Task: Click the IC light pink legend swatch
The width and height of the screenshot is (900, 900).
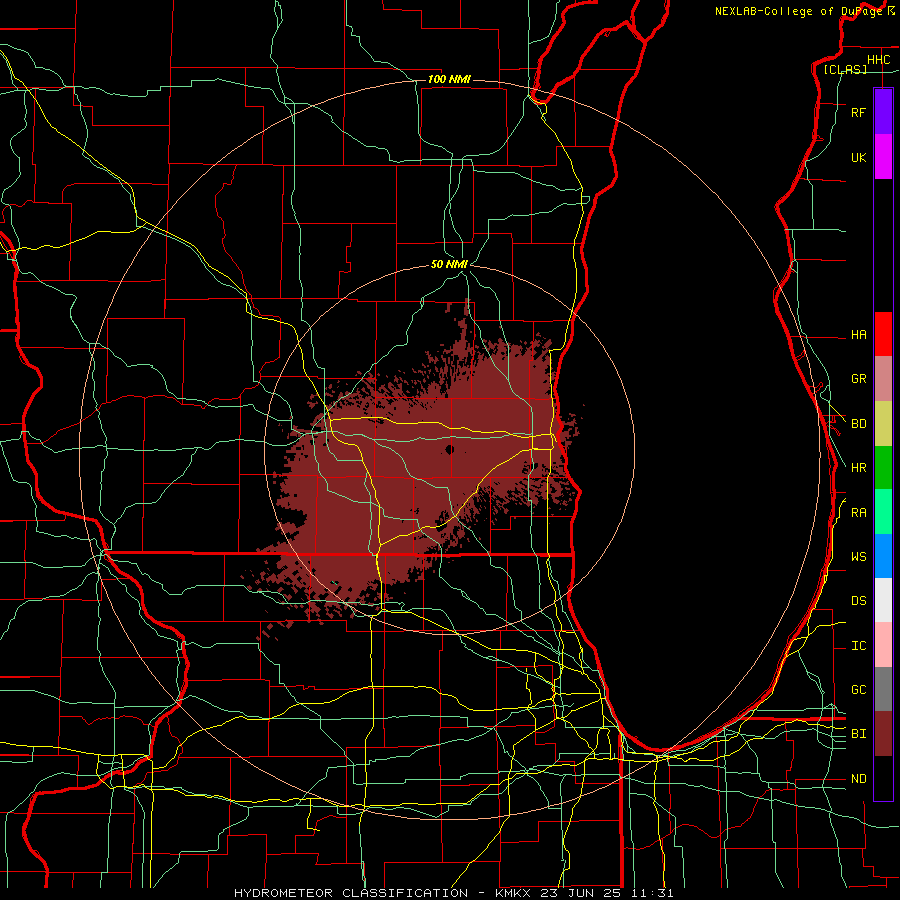Action: click(x=883, y=645)
